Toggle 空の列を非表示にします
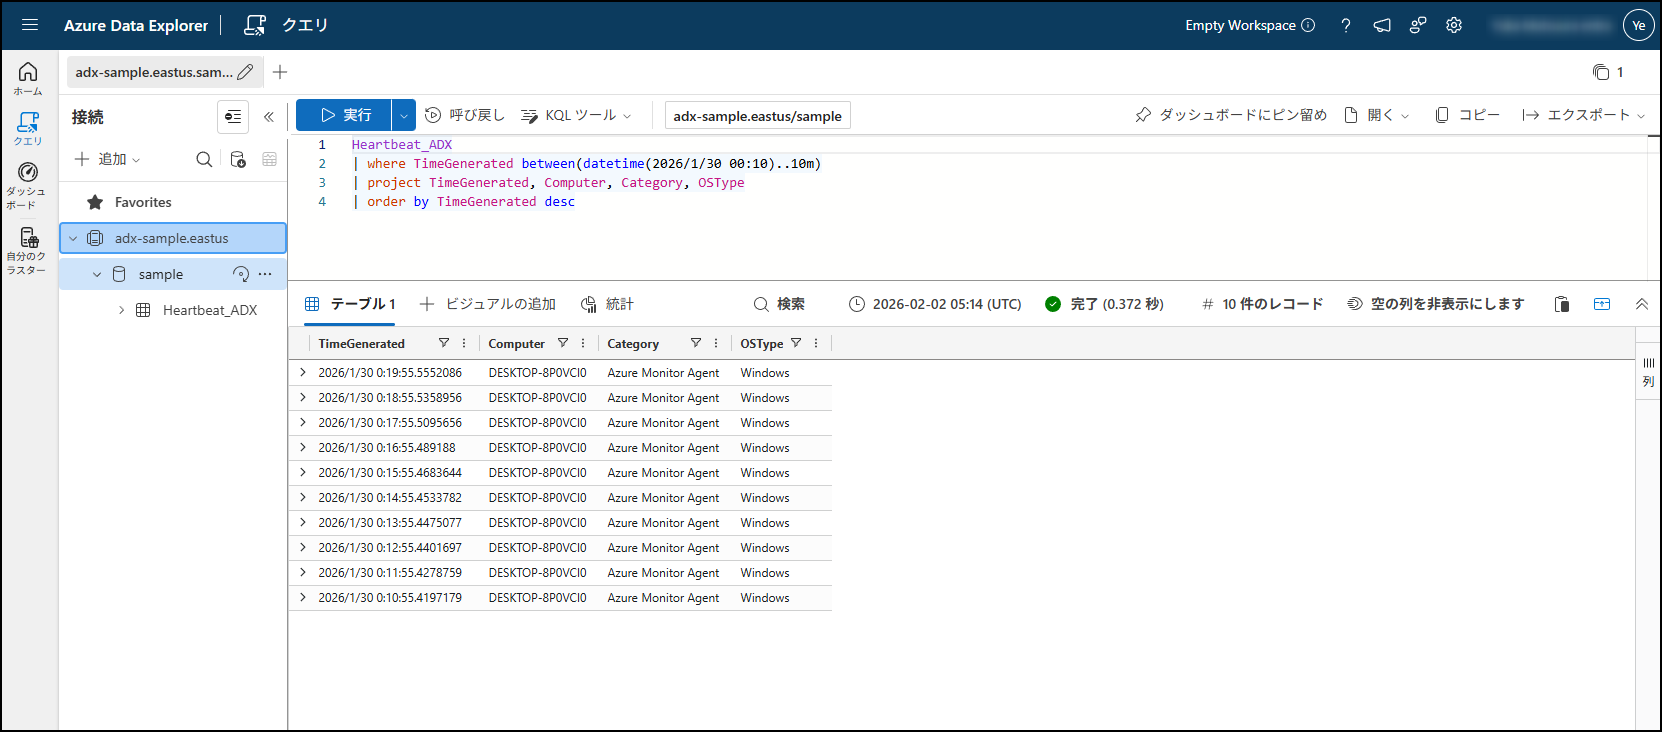Screen dimensions: 1662x732 pos(1436,304)
